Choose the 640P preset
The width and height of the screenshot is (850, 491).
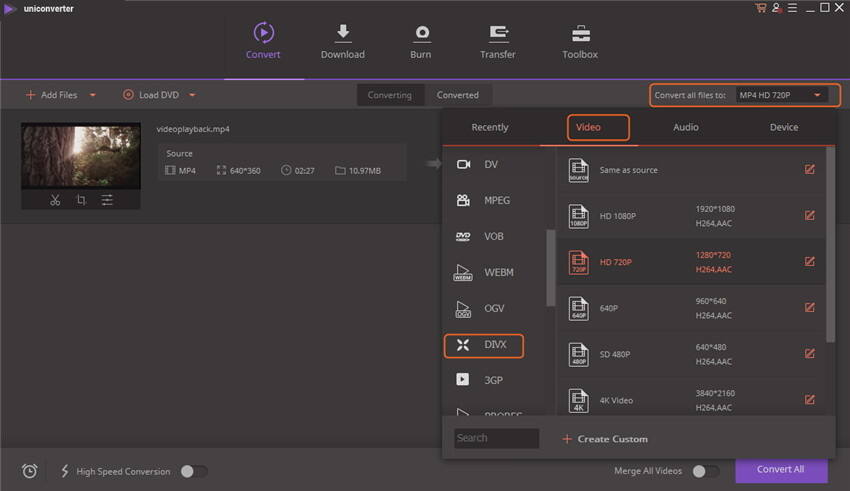[x=691, y=308]
